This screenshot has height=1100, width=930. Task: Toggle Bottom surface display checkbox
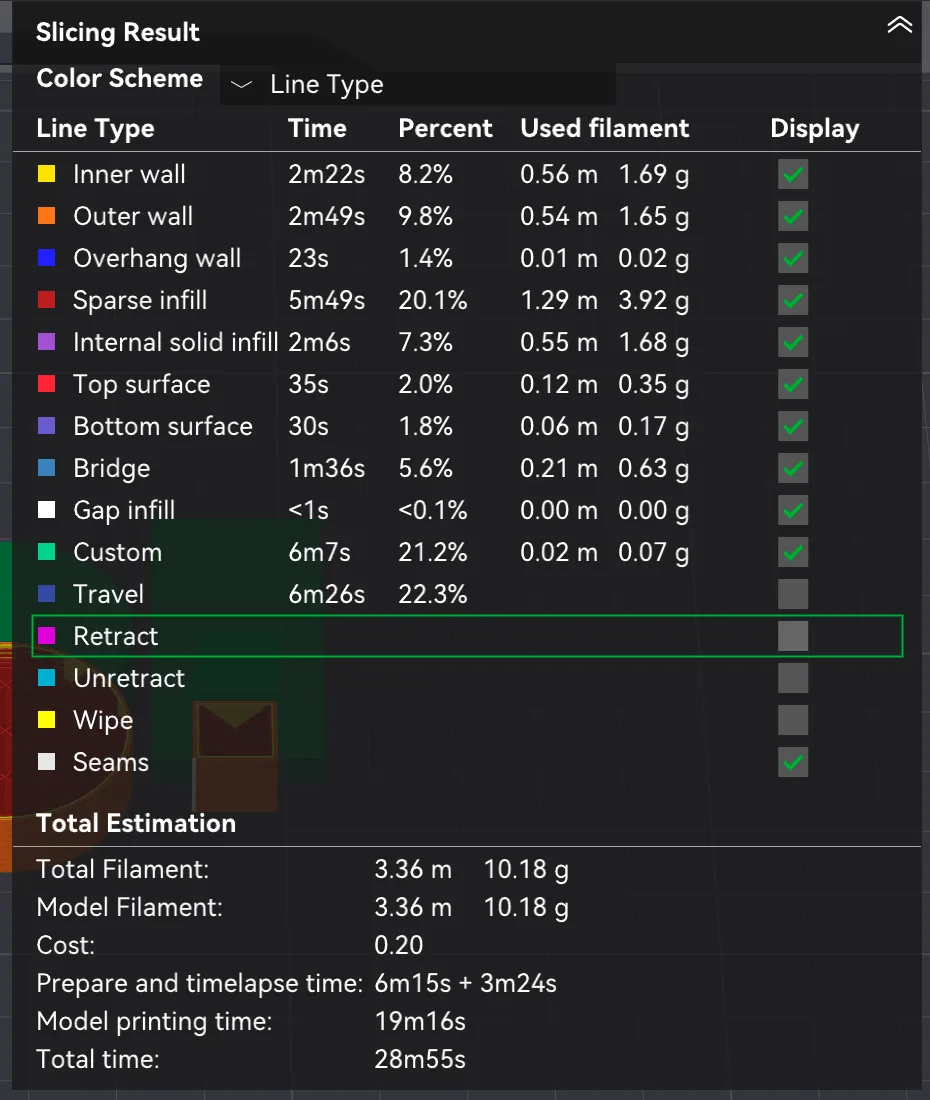[793, 426]
